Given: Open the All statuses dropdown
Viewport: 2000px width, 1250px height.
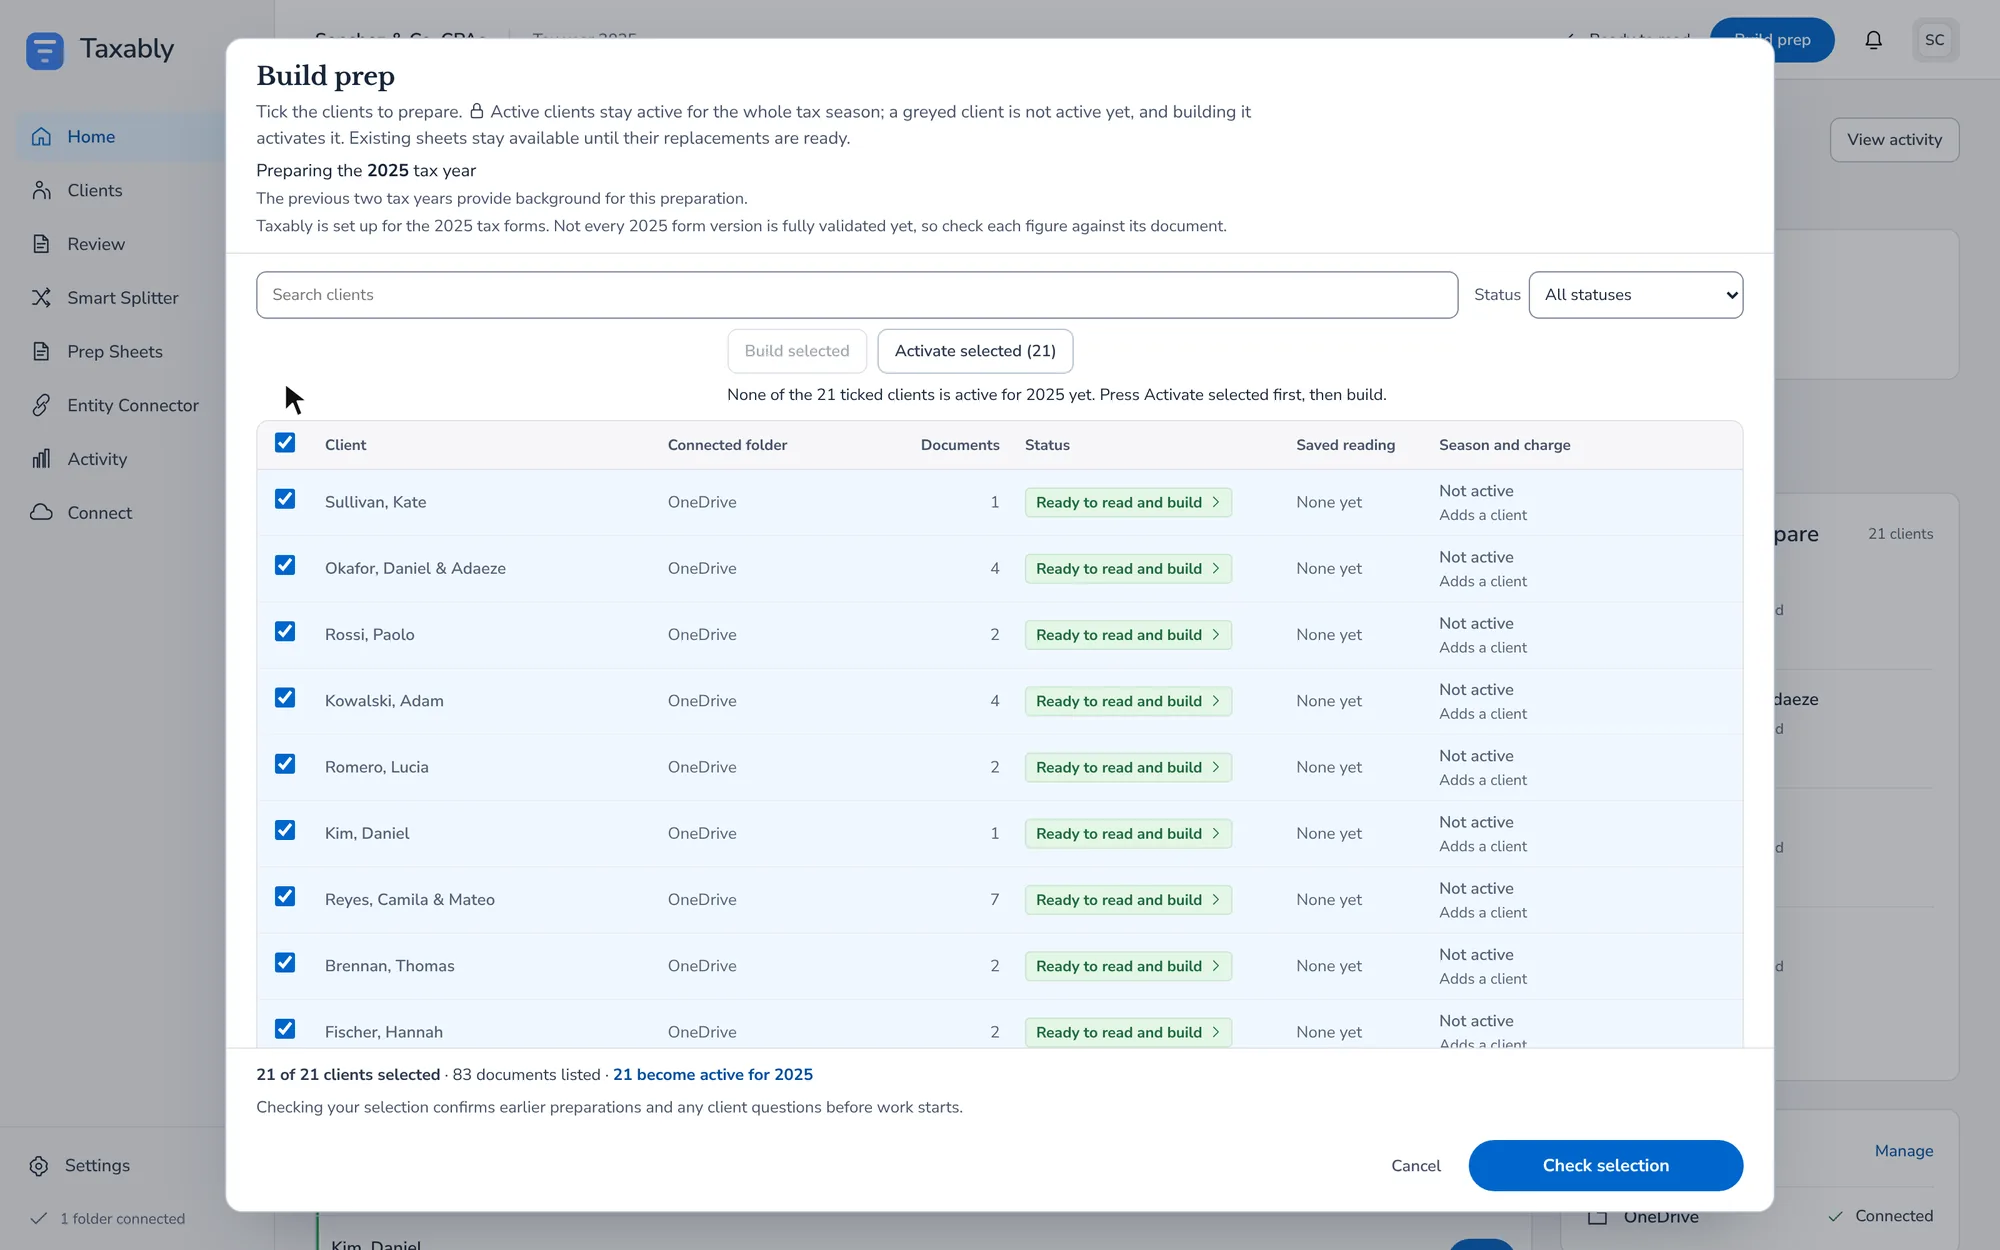Looking at the screenshot, I should click(1635, 295).
